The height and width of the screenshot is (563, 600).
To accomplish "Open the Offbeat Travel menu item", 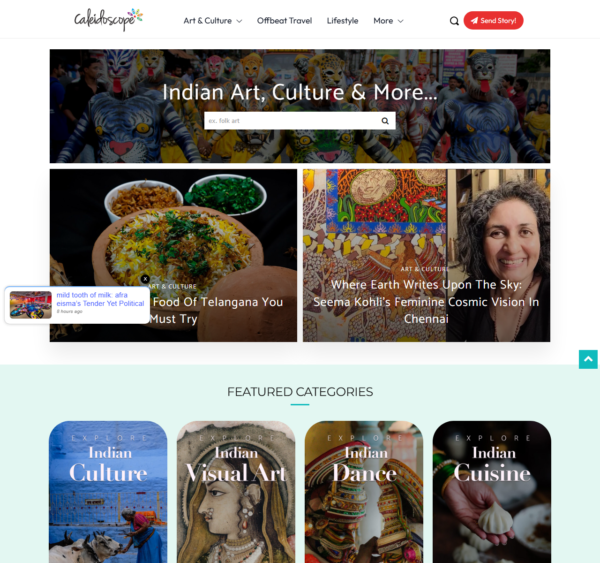I will [284, 21].
